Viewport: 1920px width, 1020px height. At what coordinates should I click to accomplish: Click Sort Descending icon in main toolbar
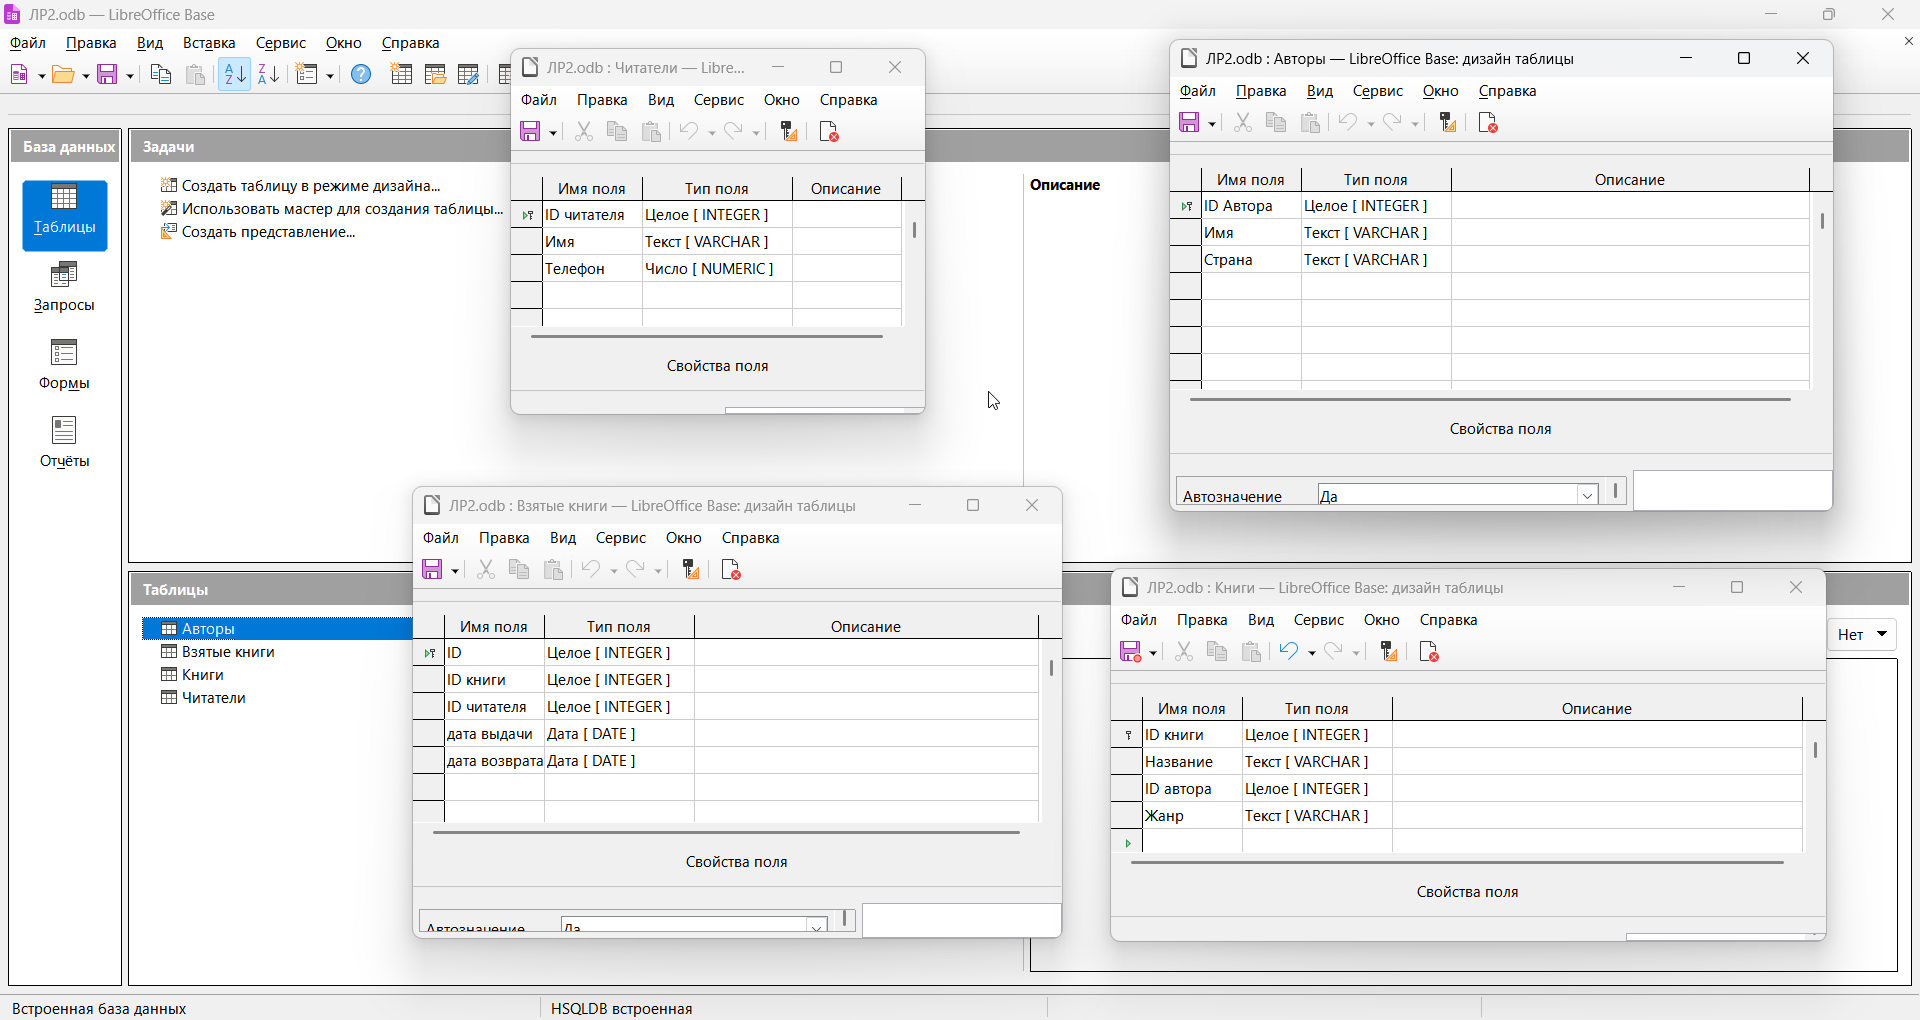(x=269, y=74)
